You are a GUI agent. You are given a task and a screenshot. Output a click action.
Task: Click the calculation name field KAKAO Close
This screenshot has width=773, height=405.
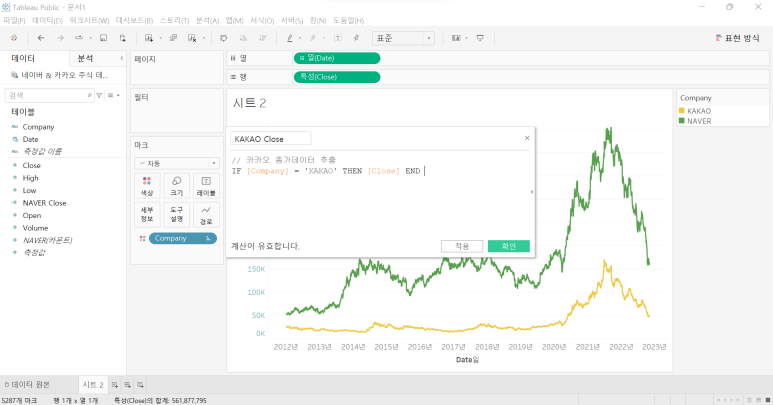point(271,138)
